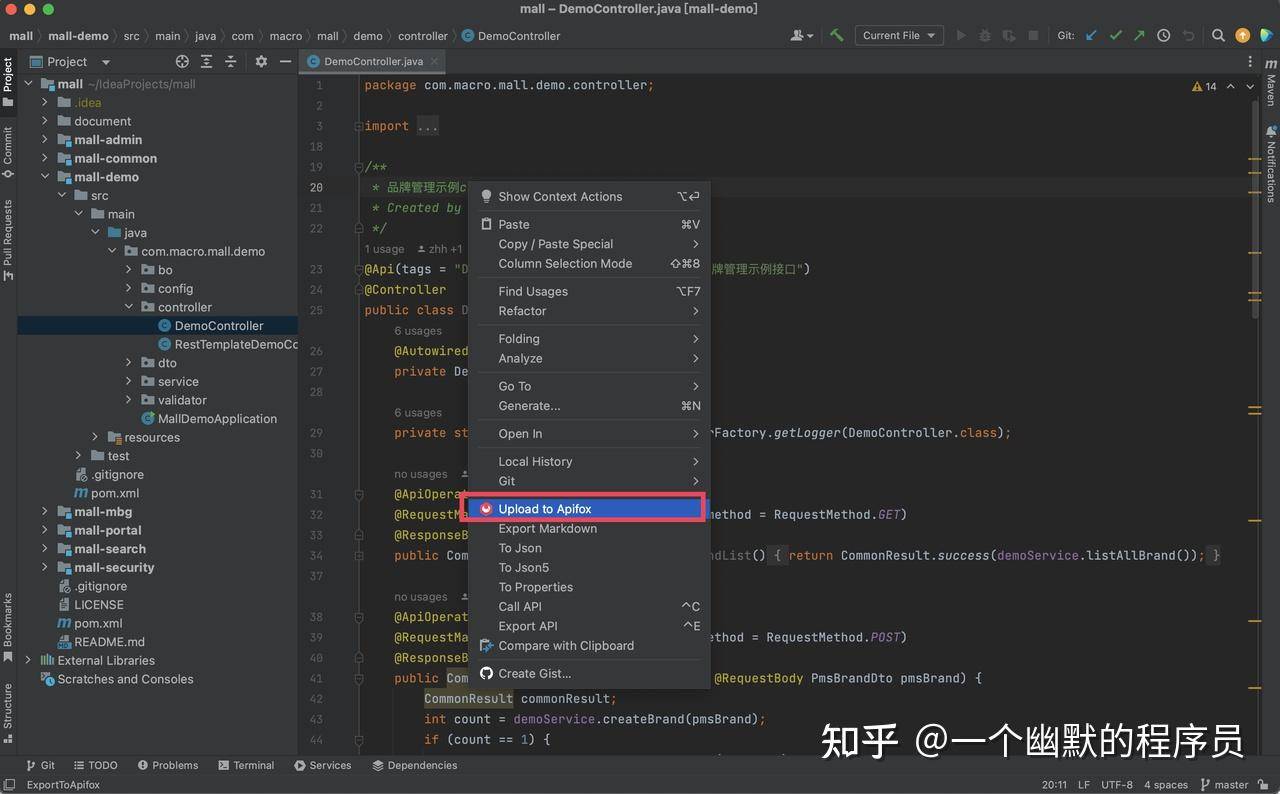Open the Bookmarks tool window
Screen dimensions: 1280x794
[x=8, y=627]
